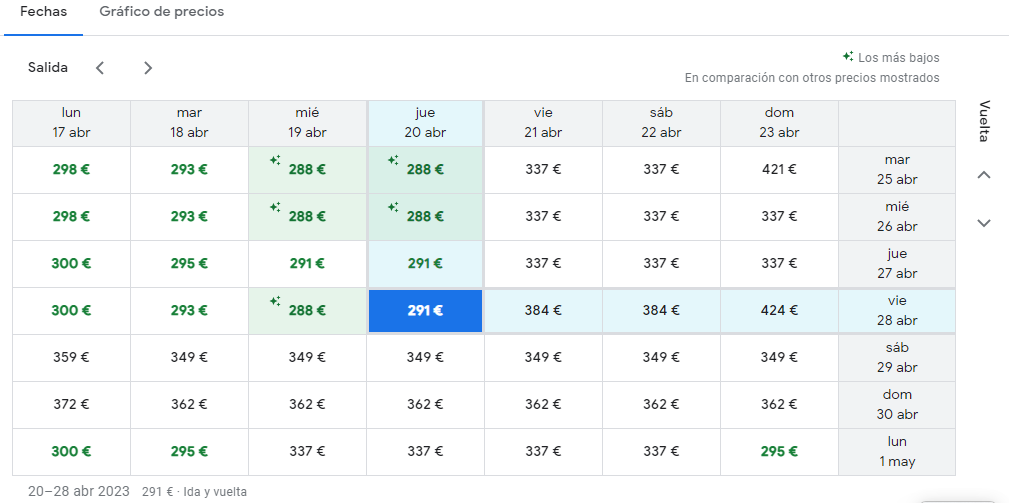The width and height of the screenshot is (1009, 503).
Task: Click En comparación con otros precios mostrados
Action: click(x=812, y=78)
